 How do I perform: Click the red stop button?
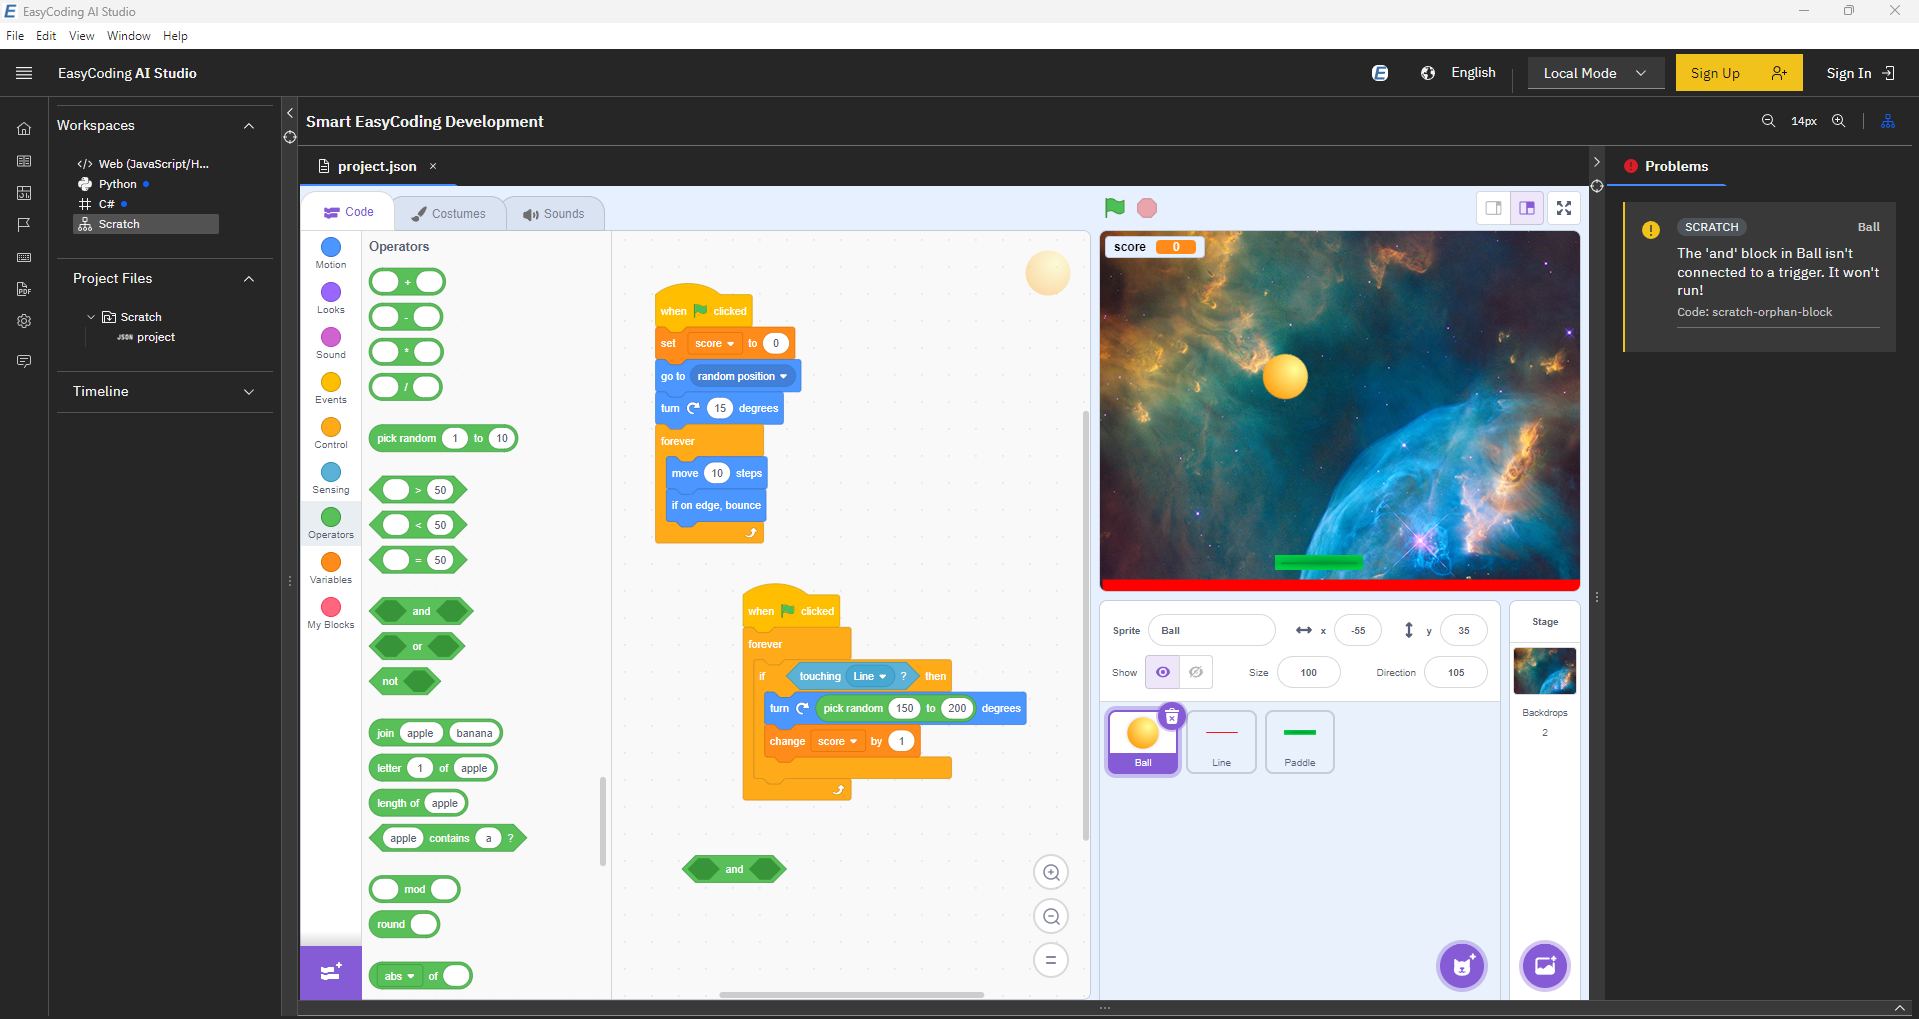click(1147, 208)
